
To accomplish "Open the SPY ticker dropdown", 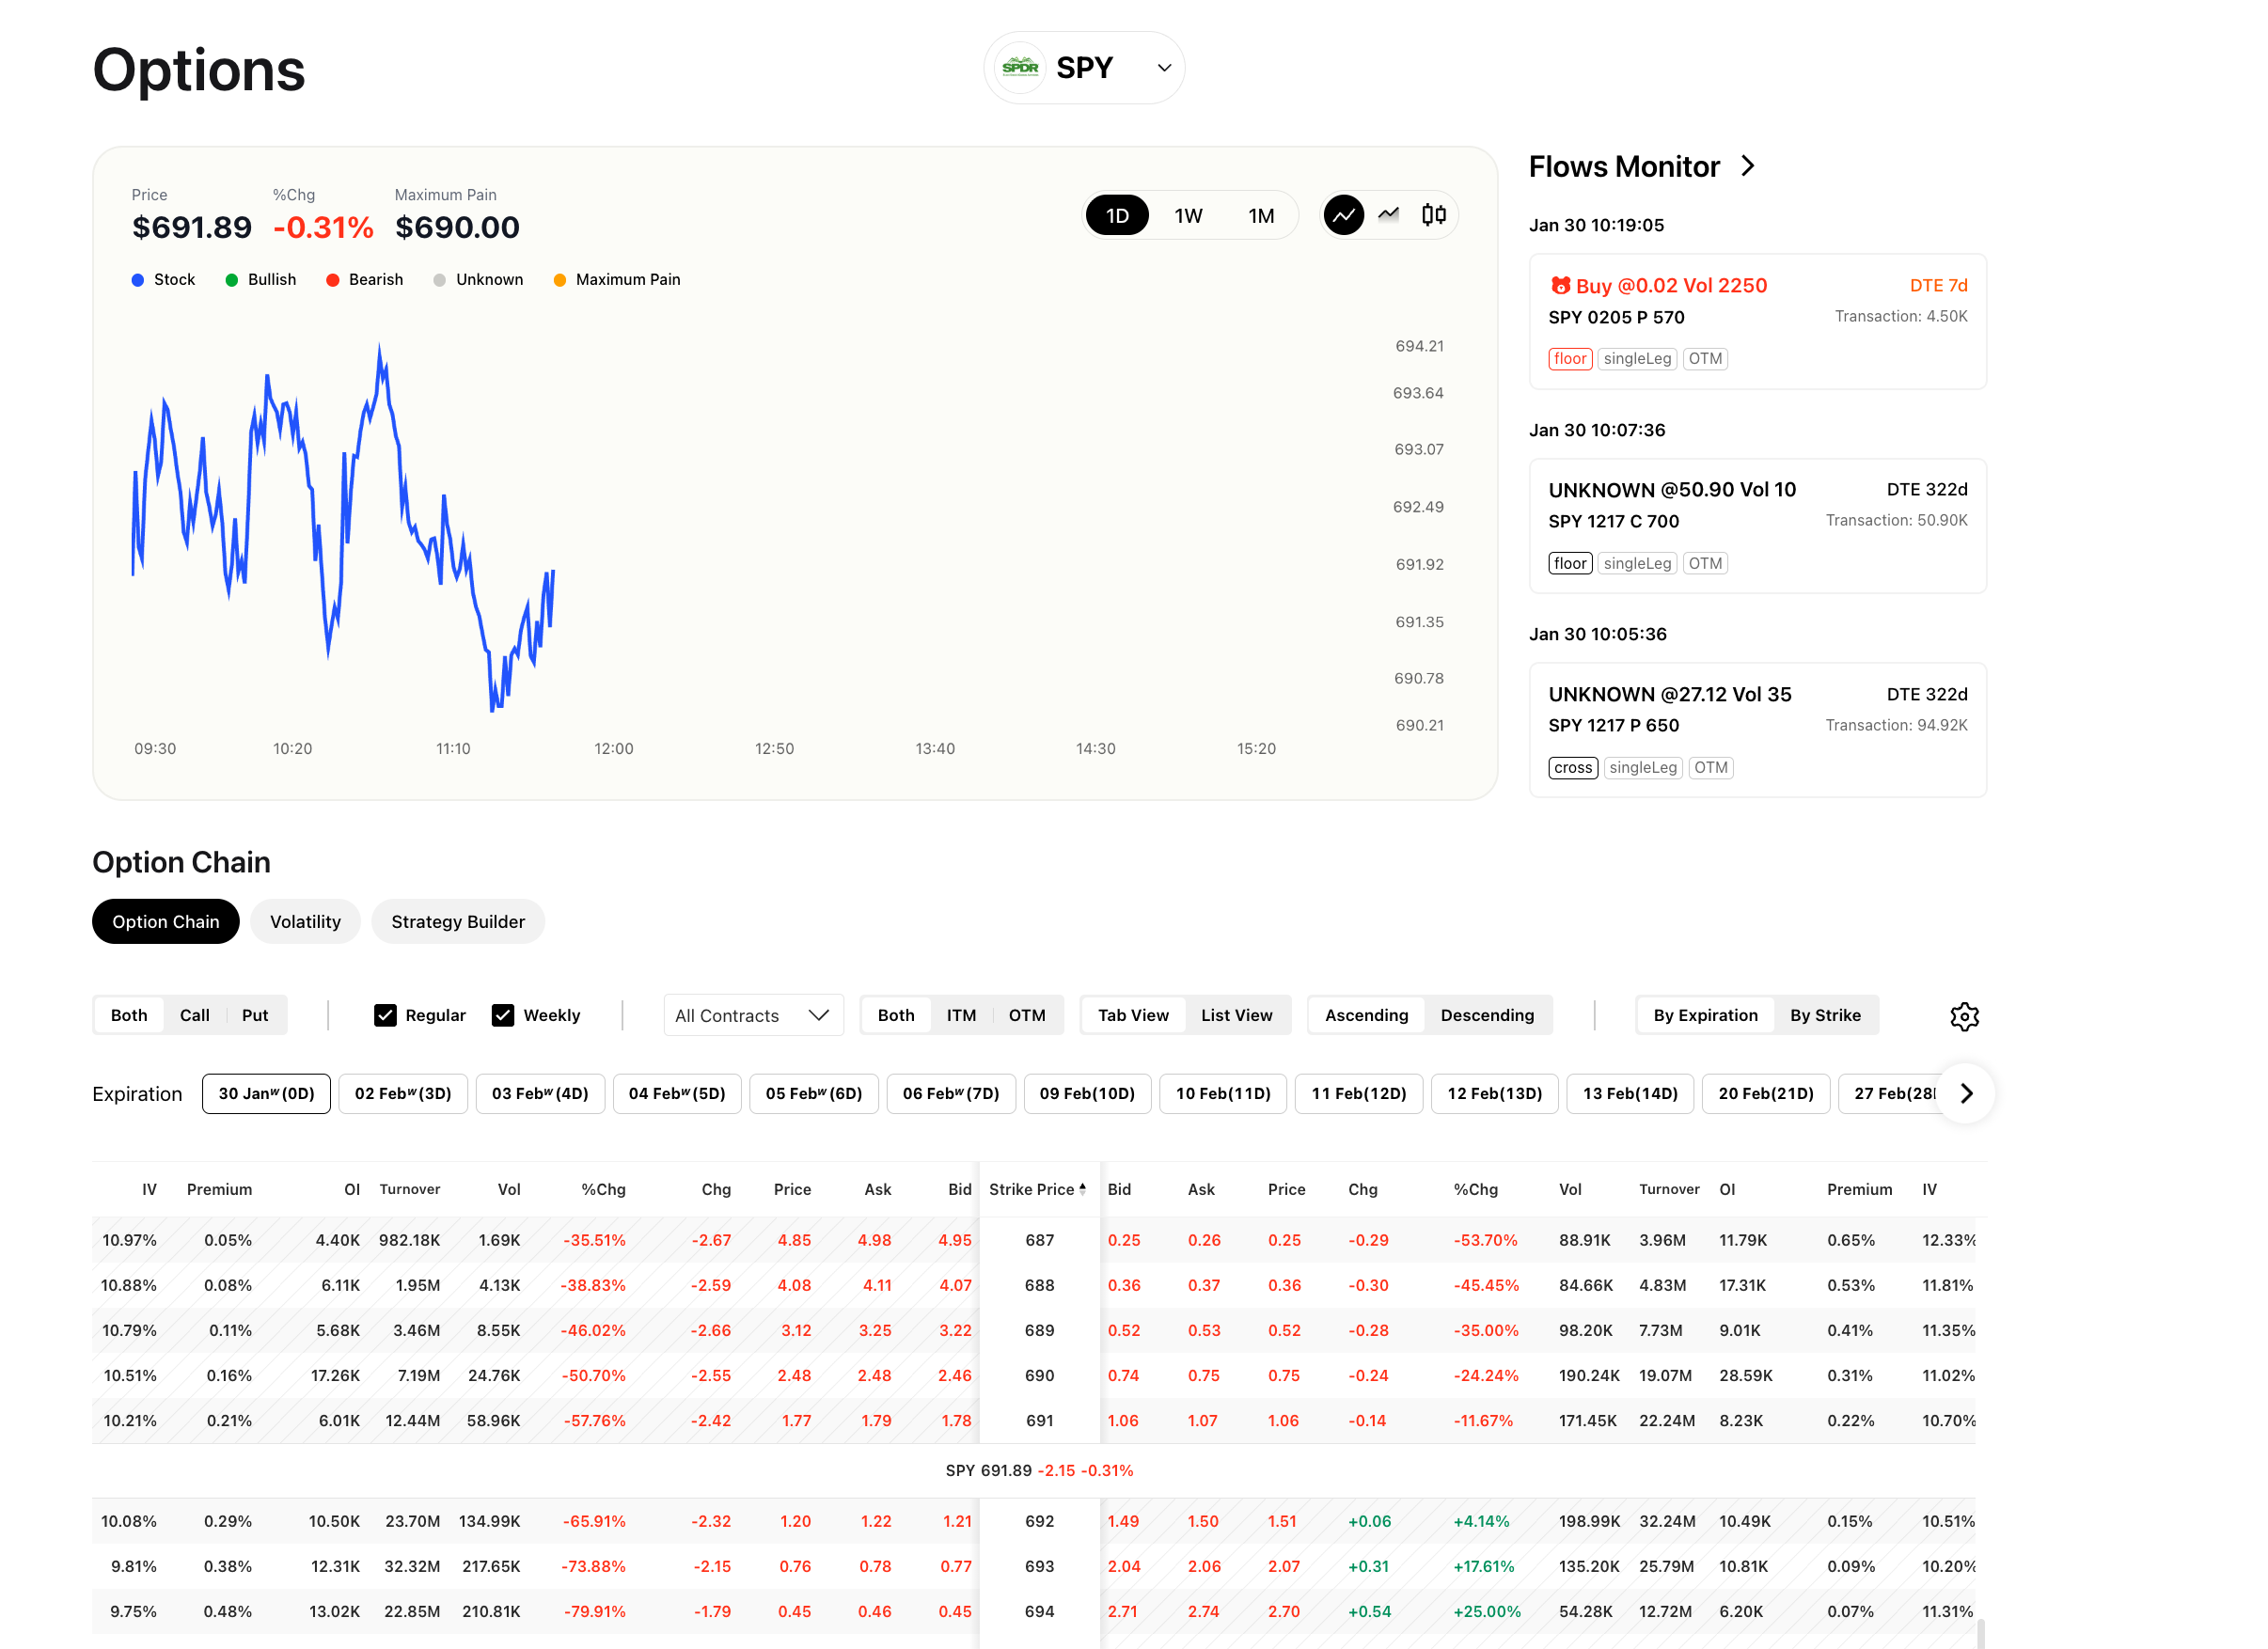I will (1163, 68).
